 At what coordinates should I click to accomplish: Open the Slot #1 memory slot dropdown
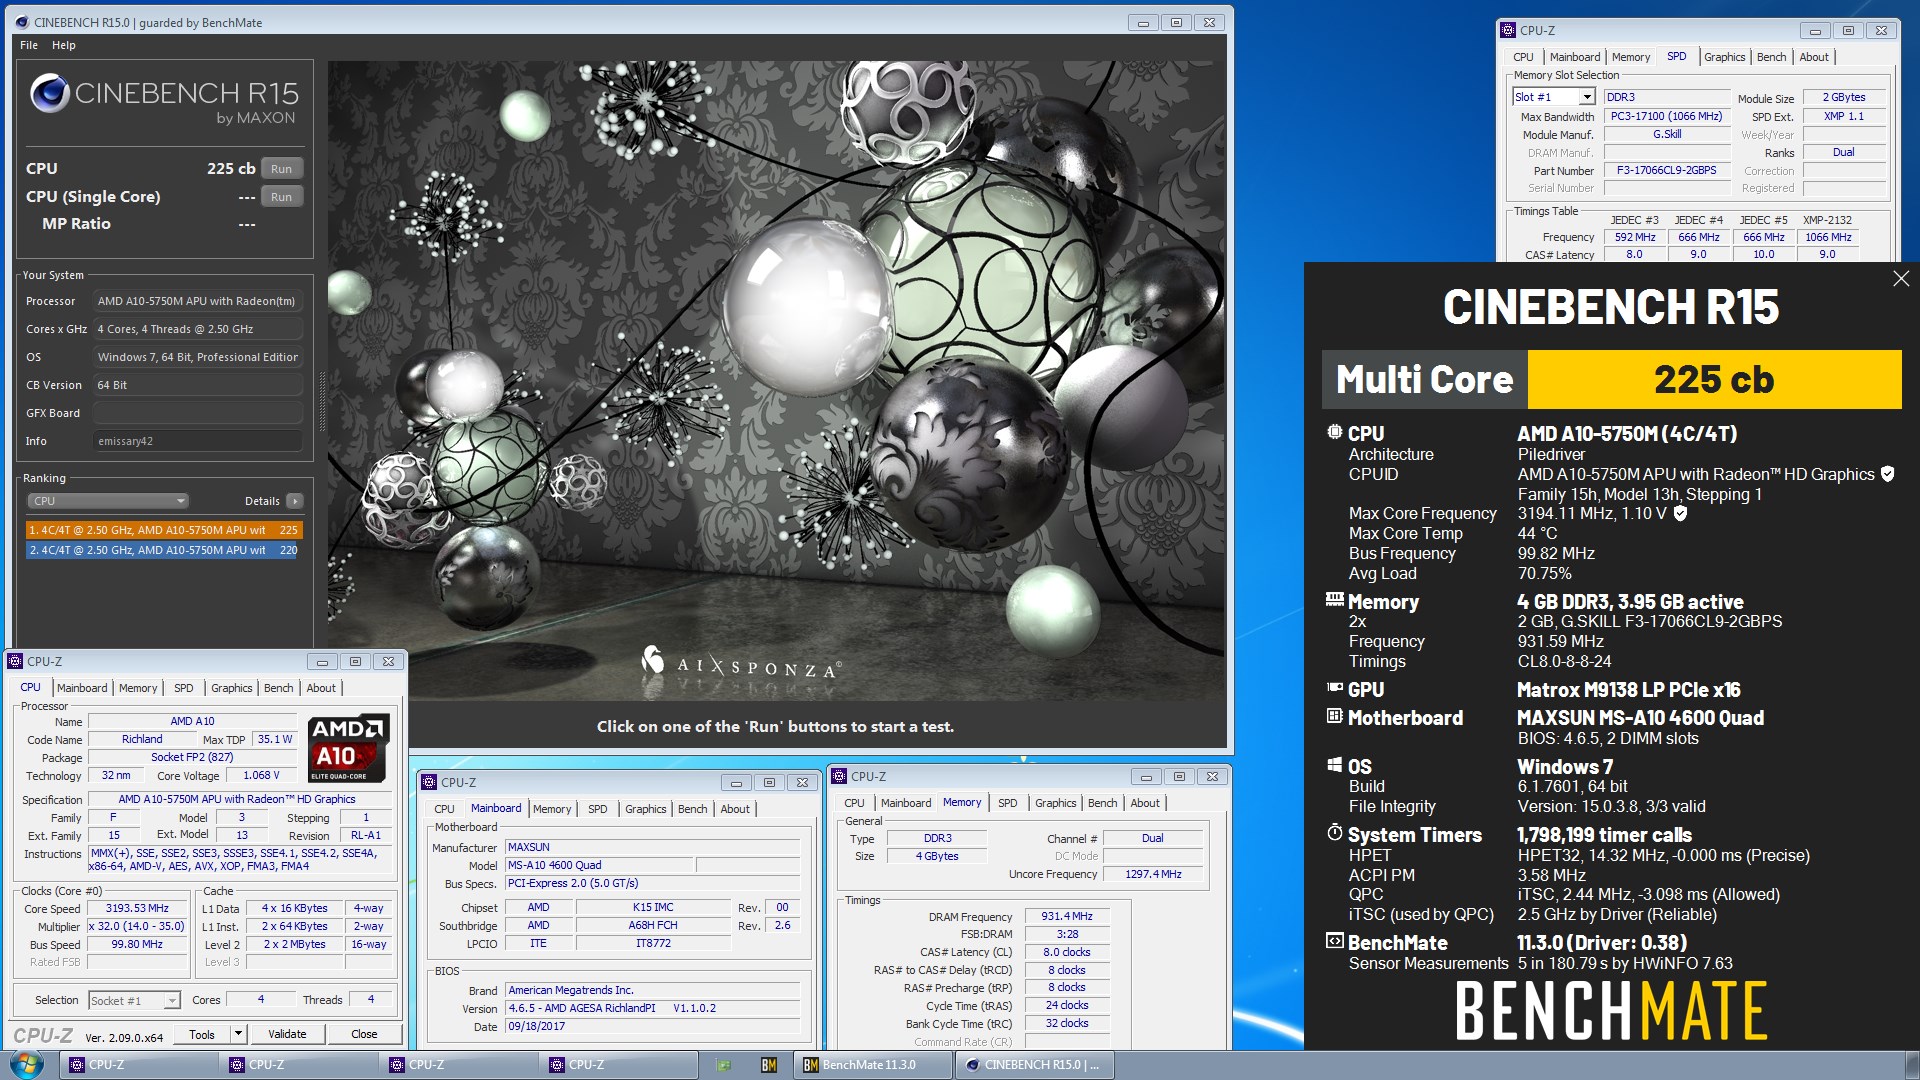point(1586,97)
